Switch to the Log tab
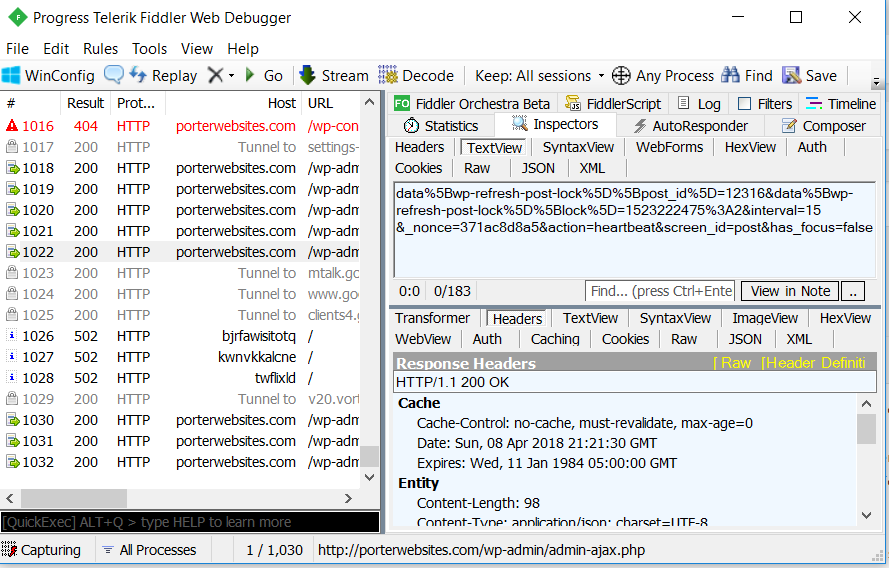 699,104
